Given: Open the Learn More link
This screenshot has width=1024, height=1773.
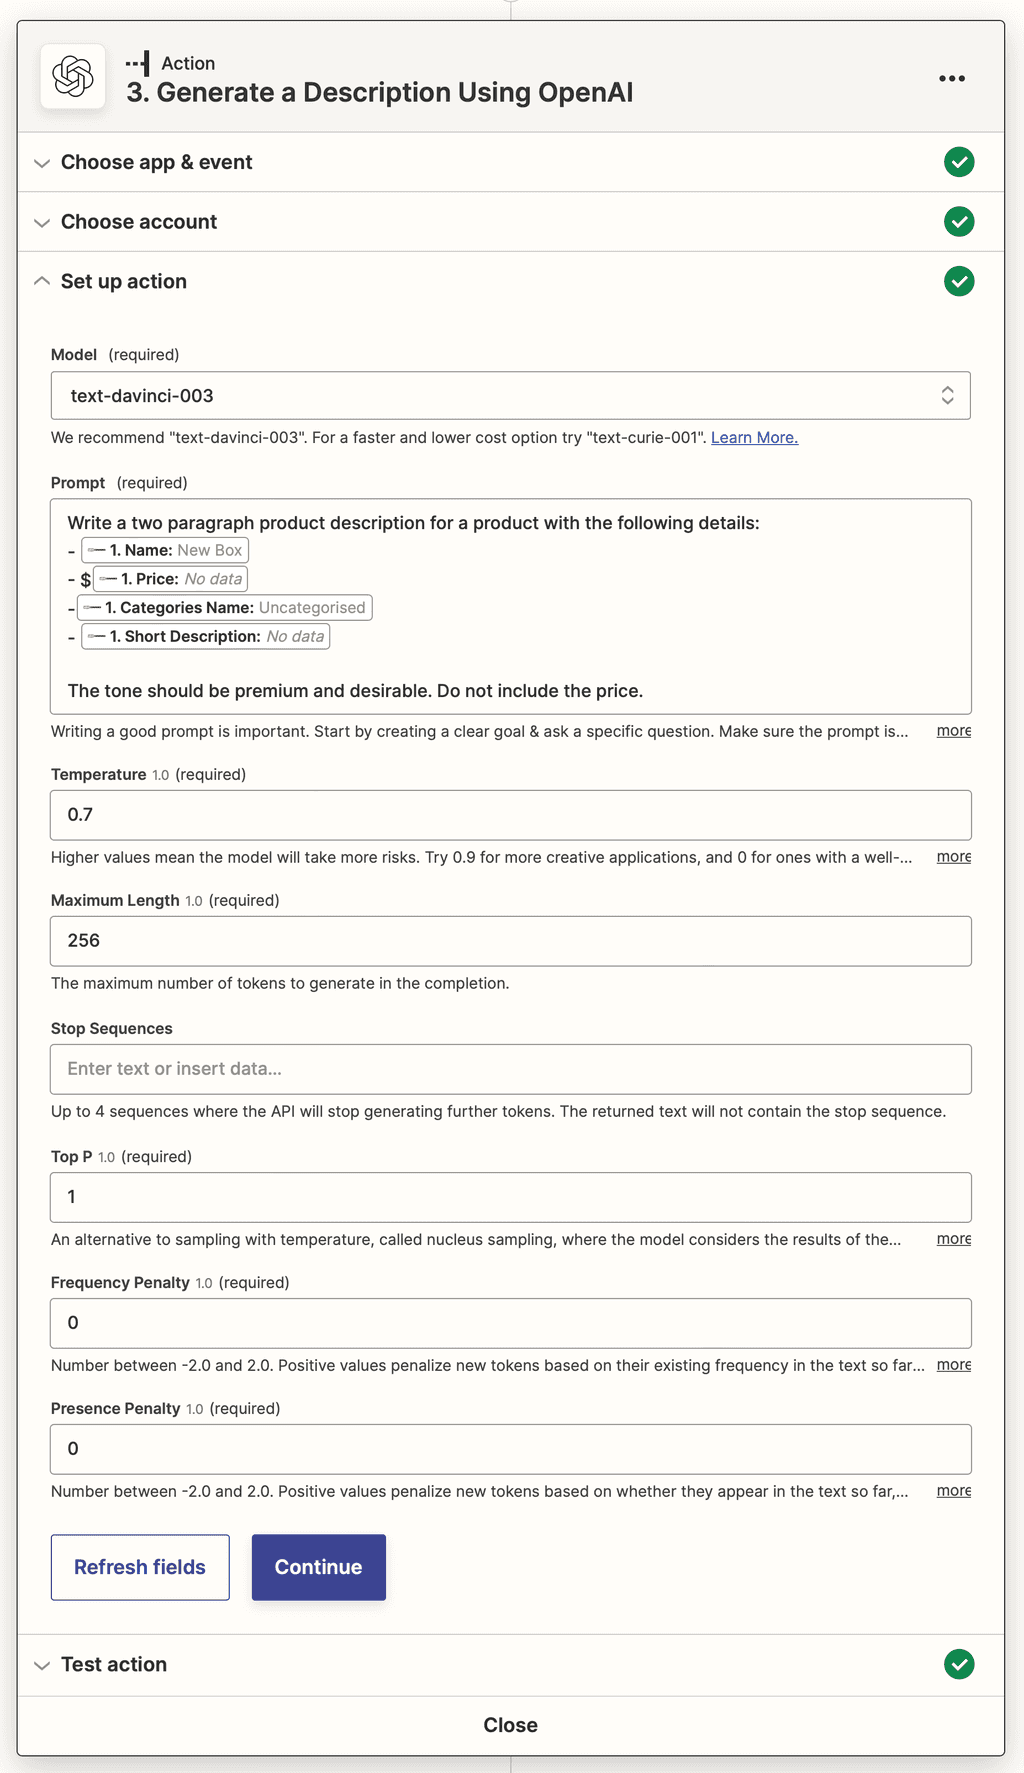Looking at the screenshot, I should 754,438.
